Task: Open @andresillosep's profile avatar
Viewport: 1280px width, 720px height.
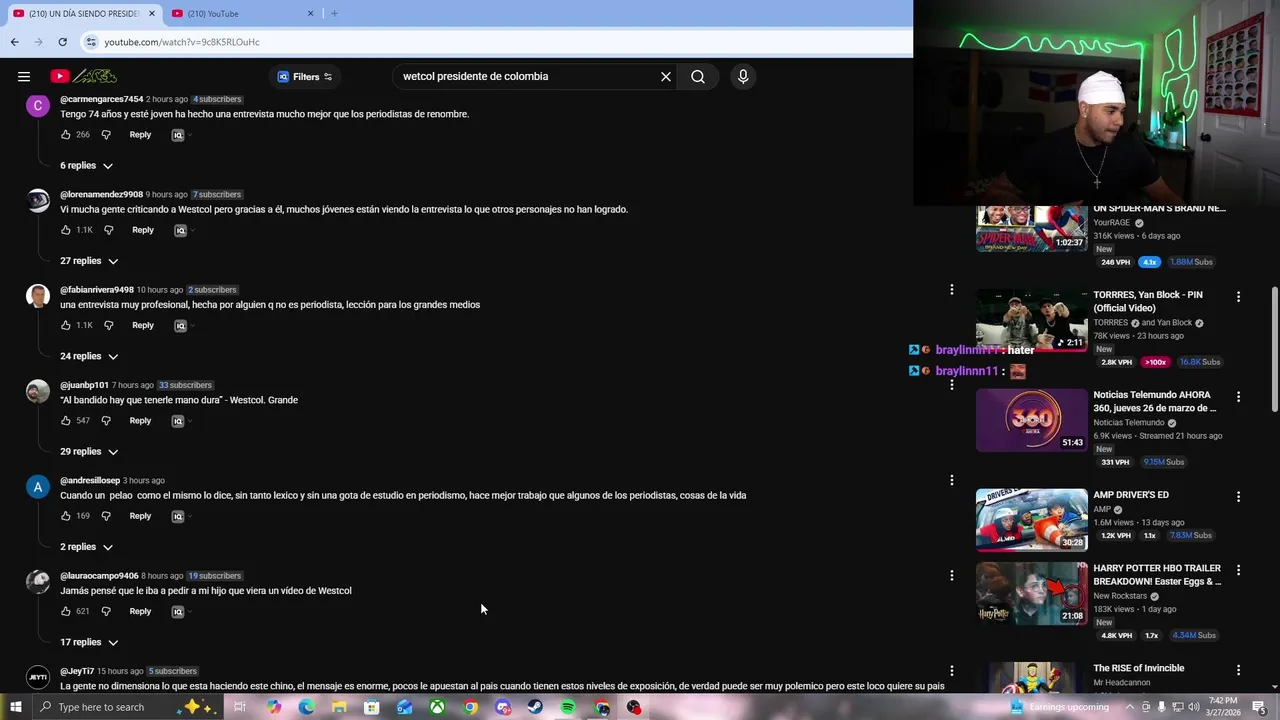Action: [38, 487]
